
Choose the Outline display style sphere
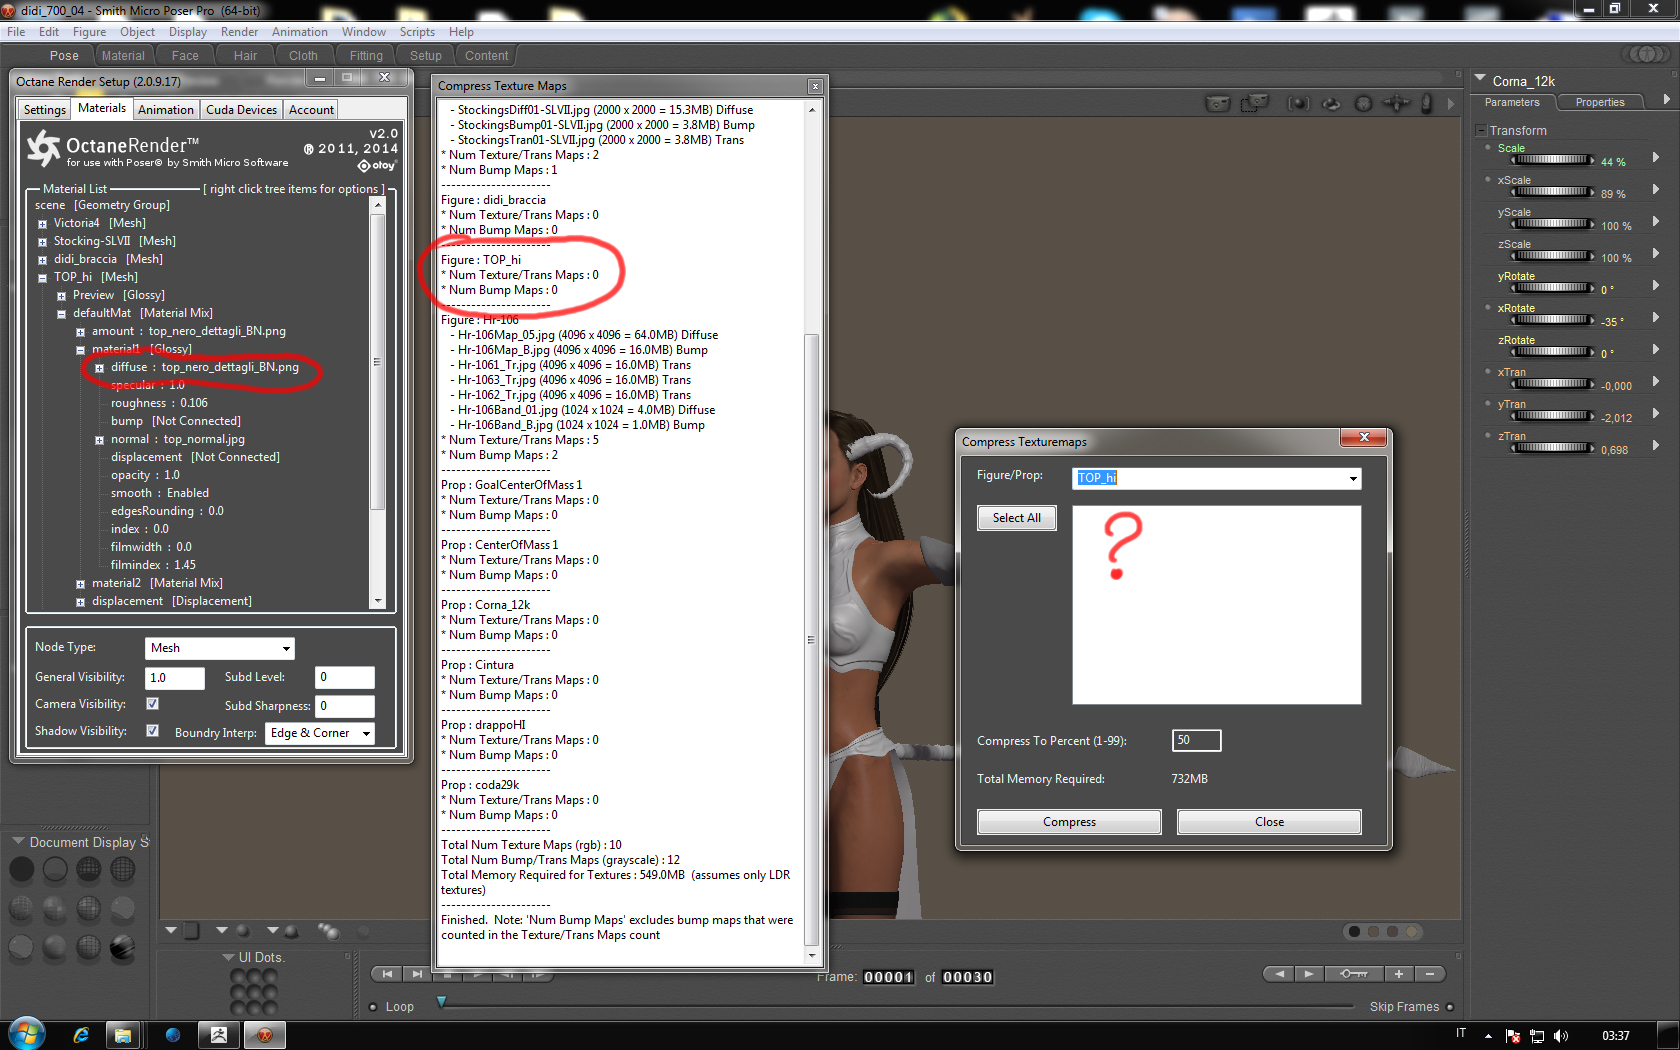click(55, 870)
